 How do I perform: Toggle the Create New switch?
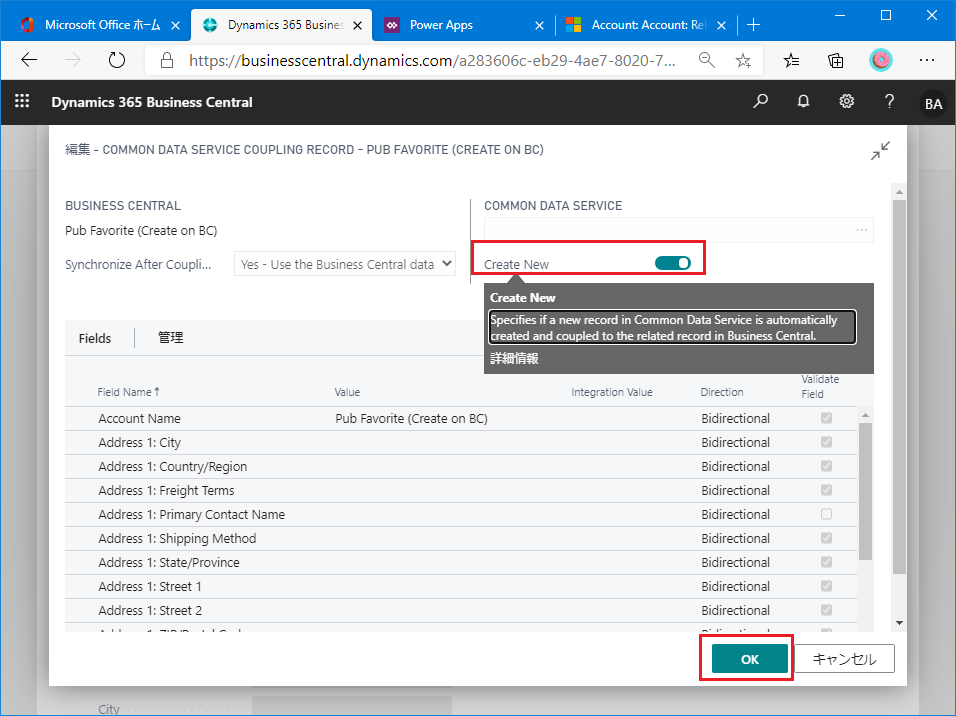[x=672, y=263]
